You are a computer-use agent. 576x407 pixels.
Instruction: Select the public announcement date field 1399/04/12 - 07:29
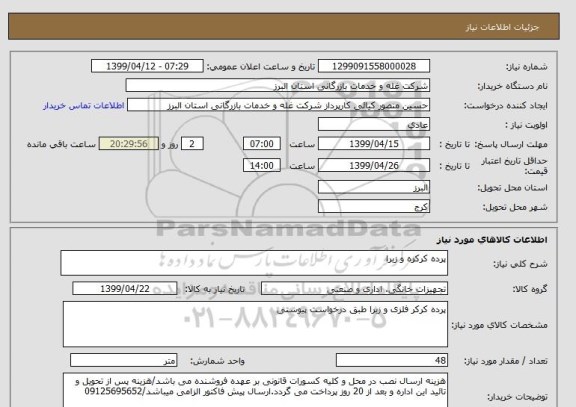click(147, 66)
